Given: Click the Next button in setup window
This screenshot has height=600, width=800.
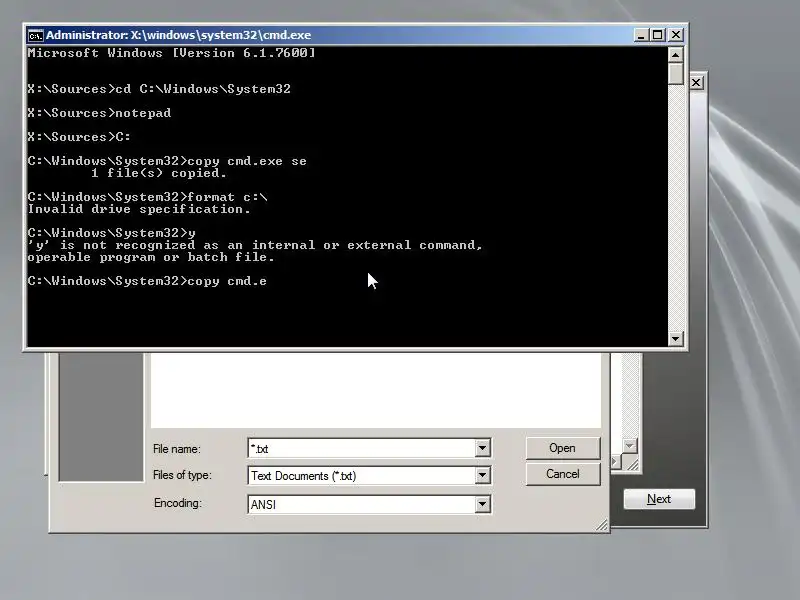Looking at the screenshot, I should 659,499.
